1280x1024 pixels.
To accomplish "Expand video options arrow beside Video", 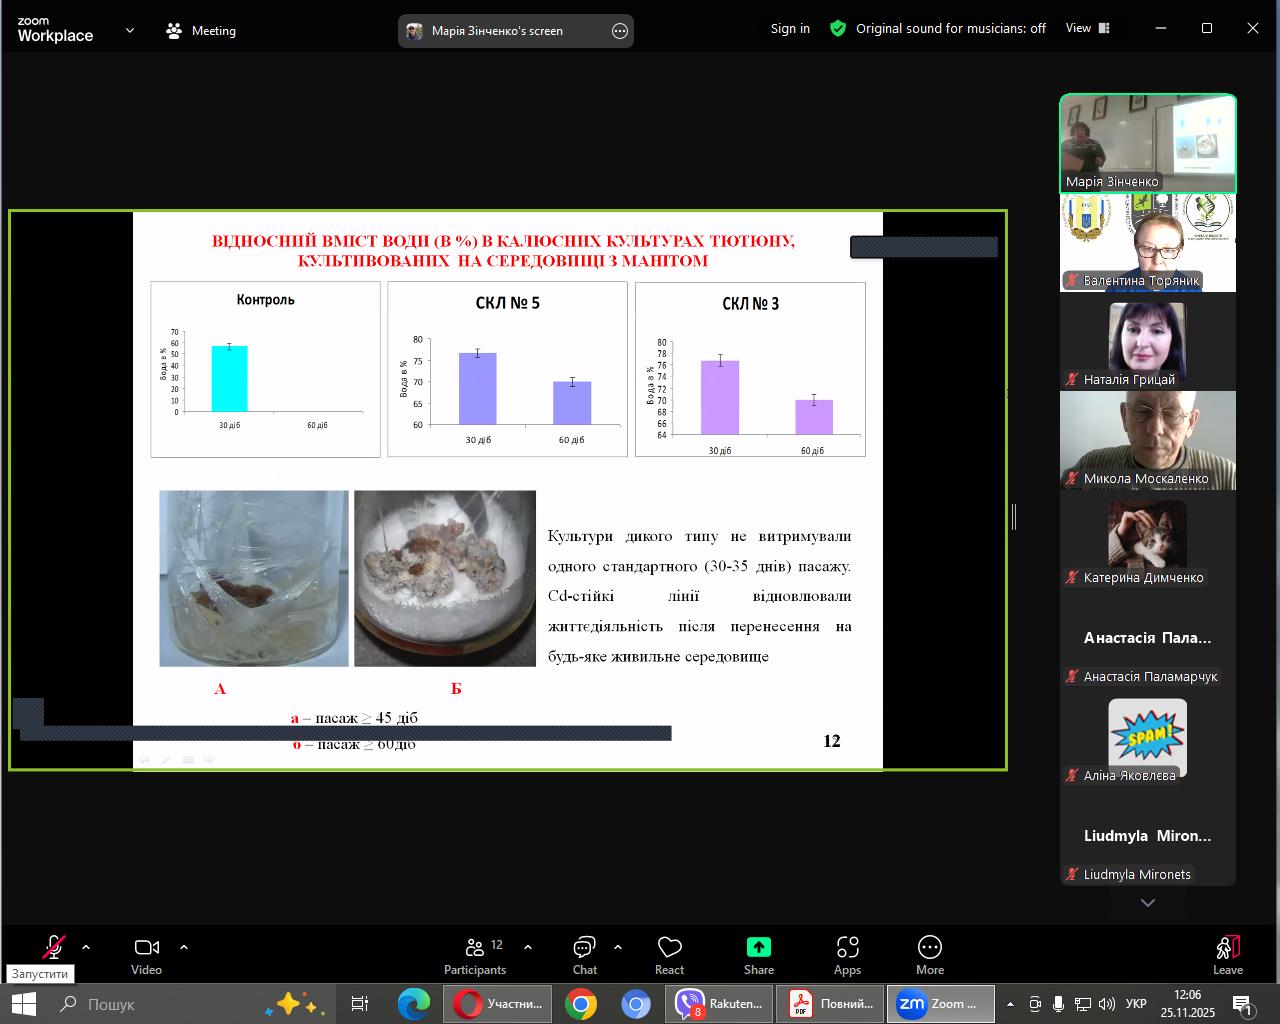I will click(184, 947).
